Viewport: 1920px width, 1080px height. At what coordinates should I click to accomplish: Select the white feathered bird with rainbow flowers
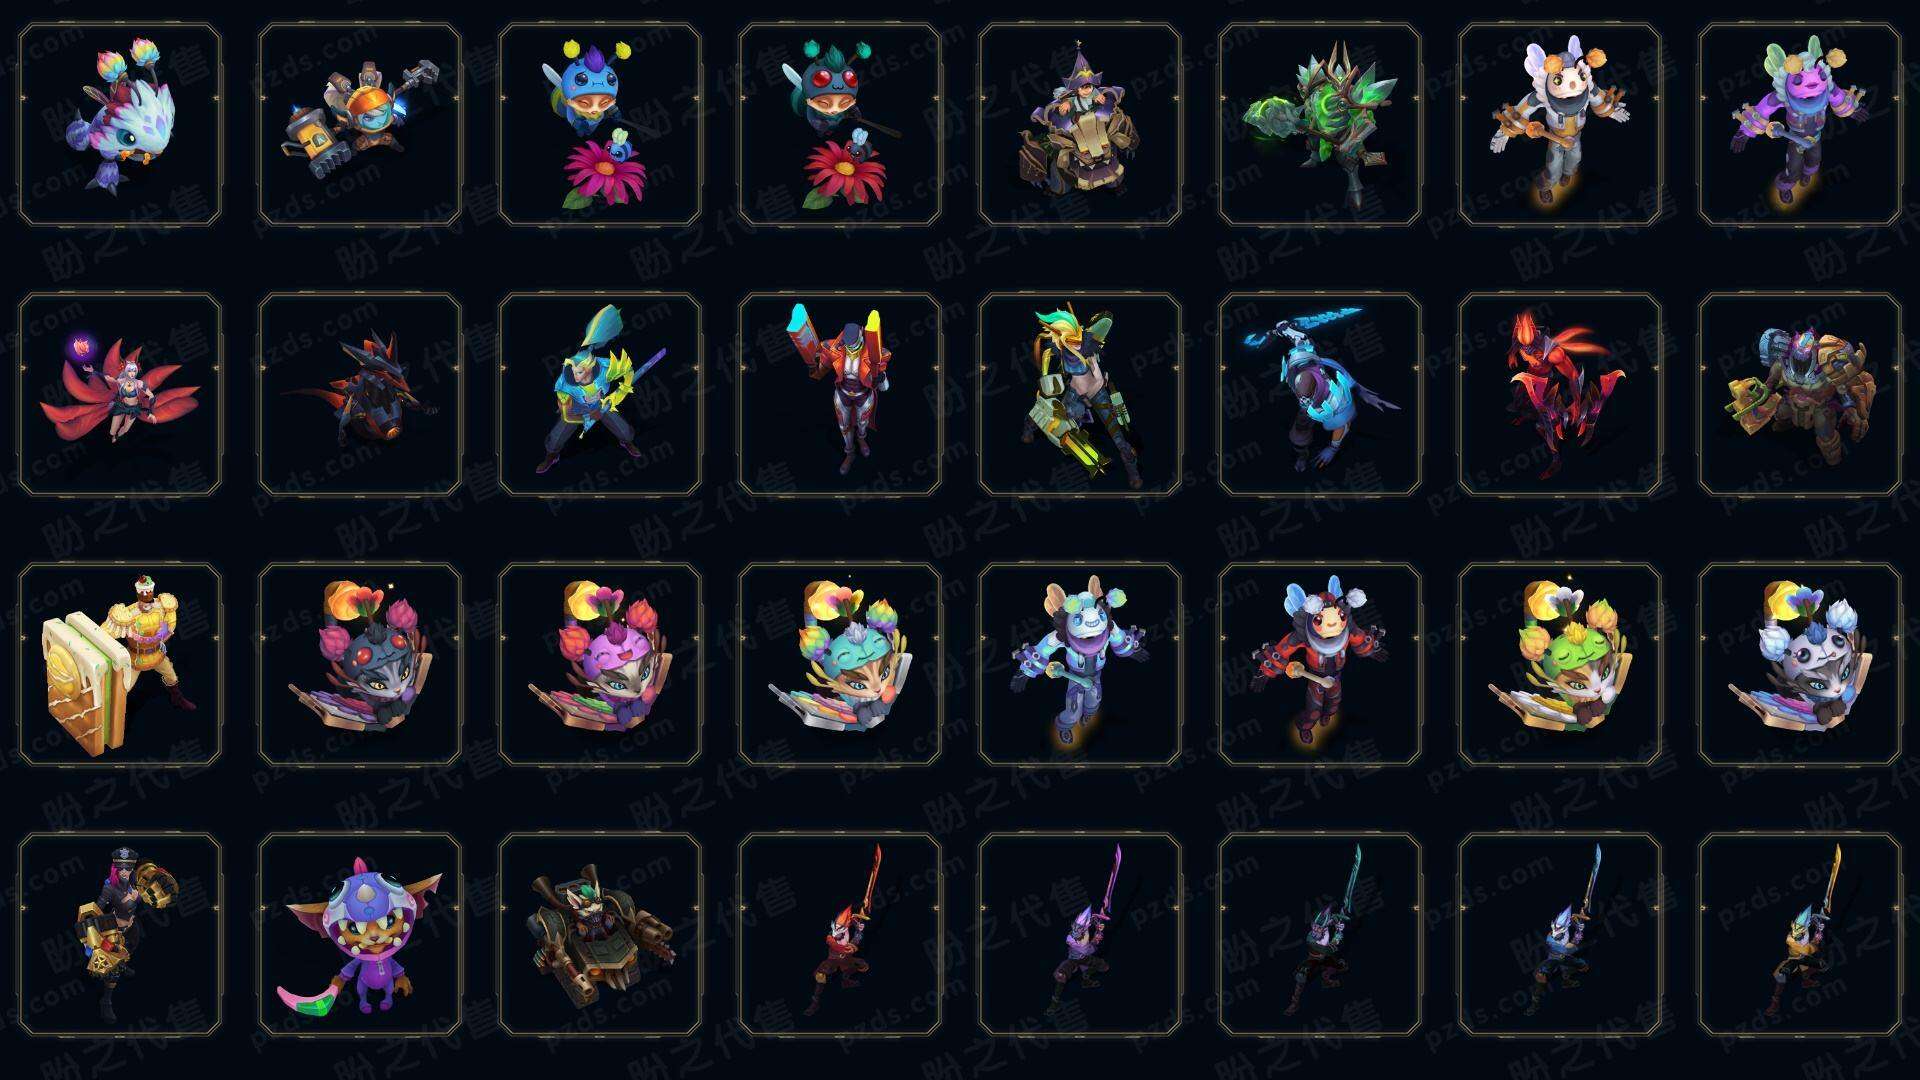[120, 125]
